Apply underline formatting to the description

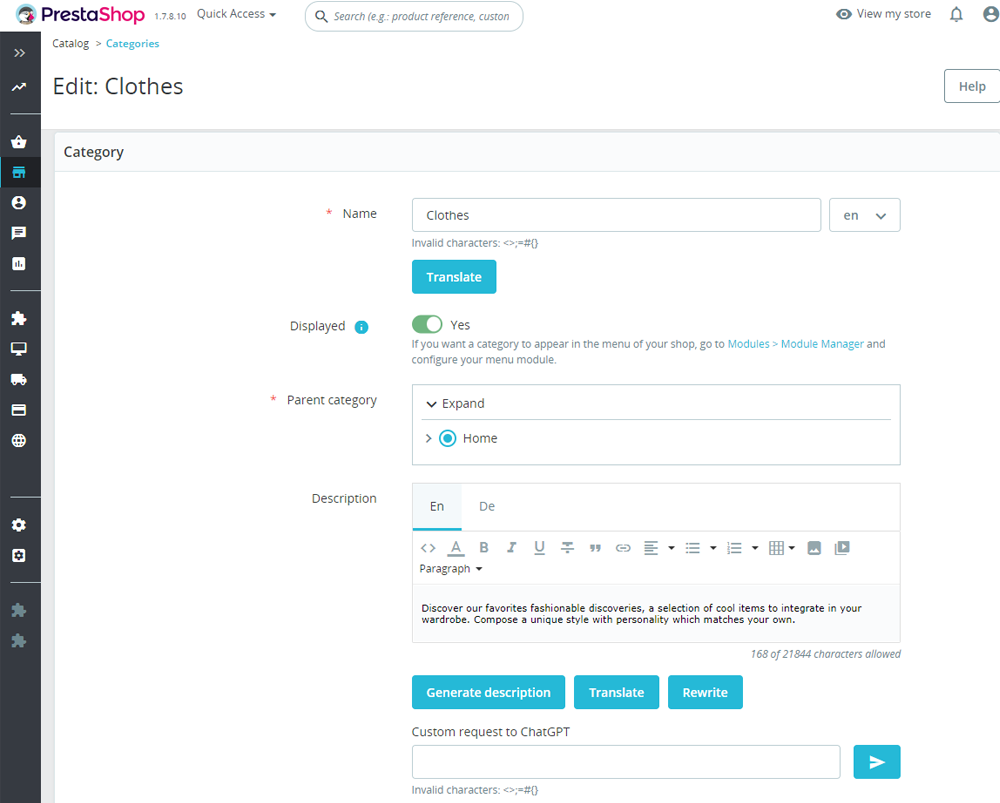pos(539,547)
